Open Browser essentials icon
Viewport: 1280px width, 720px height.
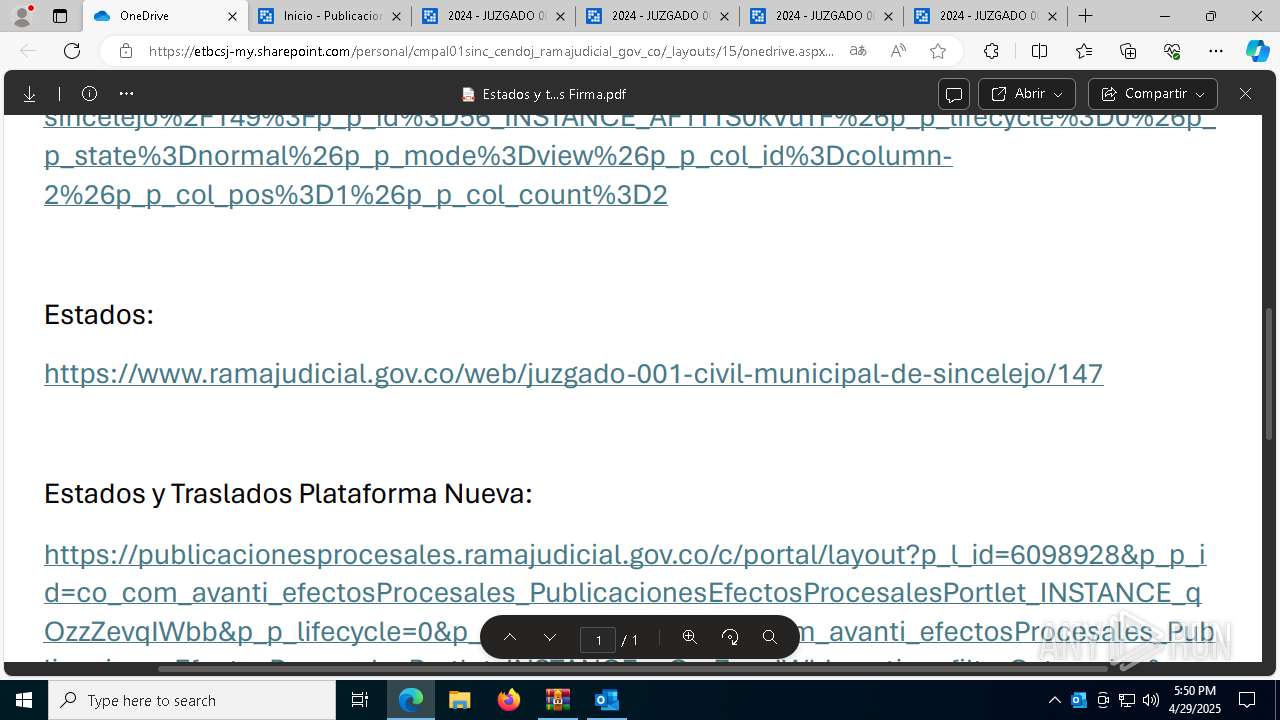click(x=1172, y=51)
